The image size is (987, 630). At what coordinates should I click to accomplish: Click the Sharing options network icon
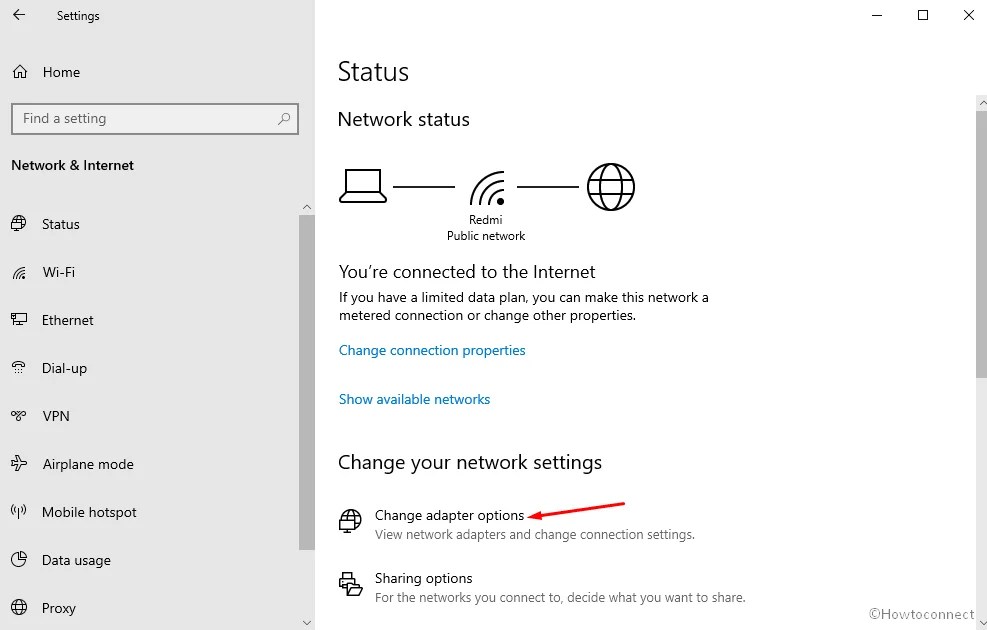click(349, 584)
